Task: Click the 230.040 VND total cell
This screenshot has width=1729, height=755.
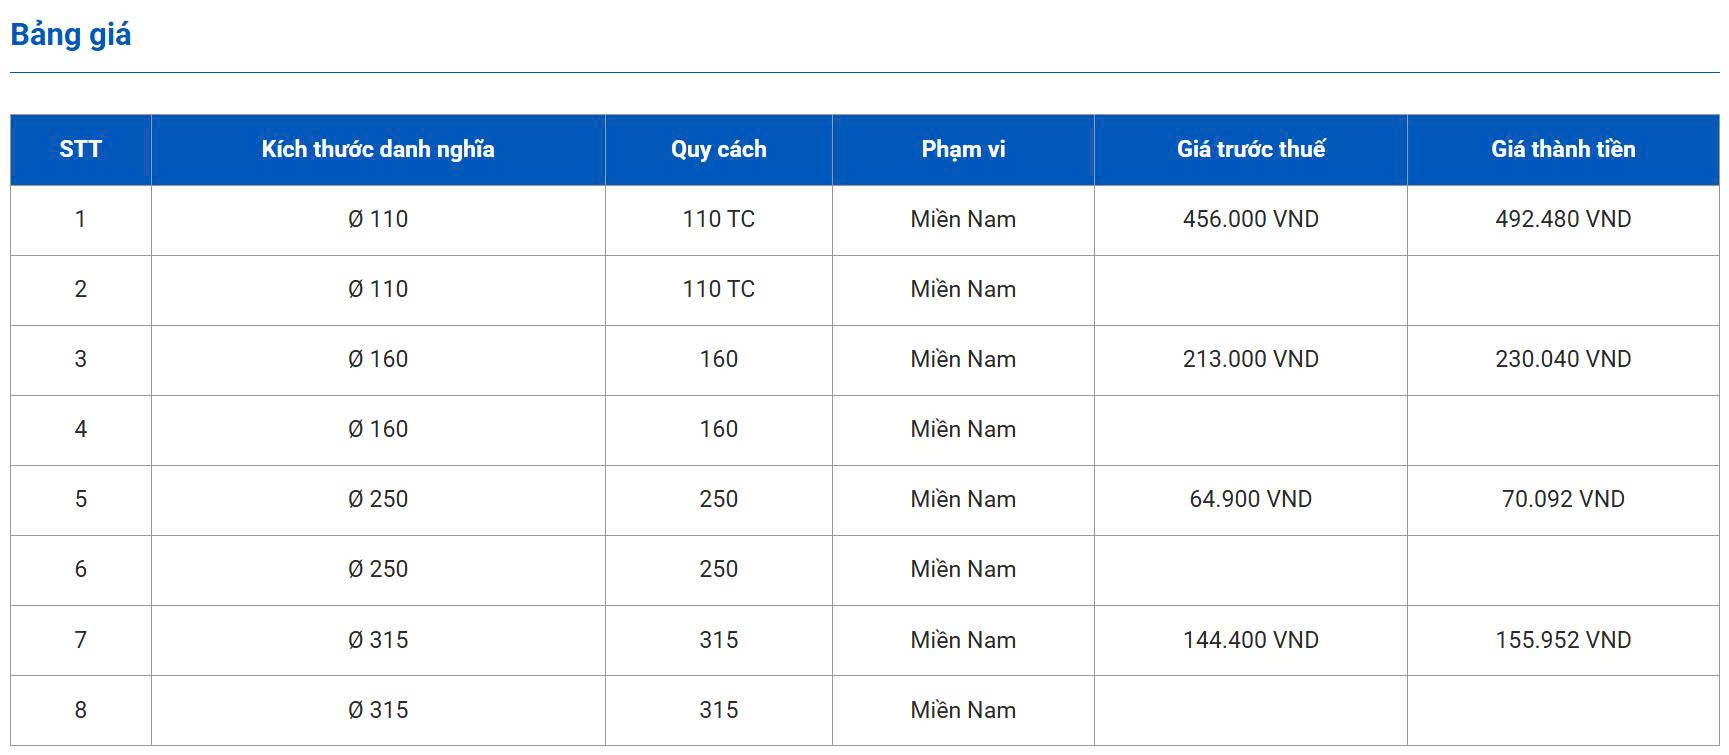Action: pyautogui.click(x=1563, y=360)
